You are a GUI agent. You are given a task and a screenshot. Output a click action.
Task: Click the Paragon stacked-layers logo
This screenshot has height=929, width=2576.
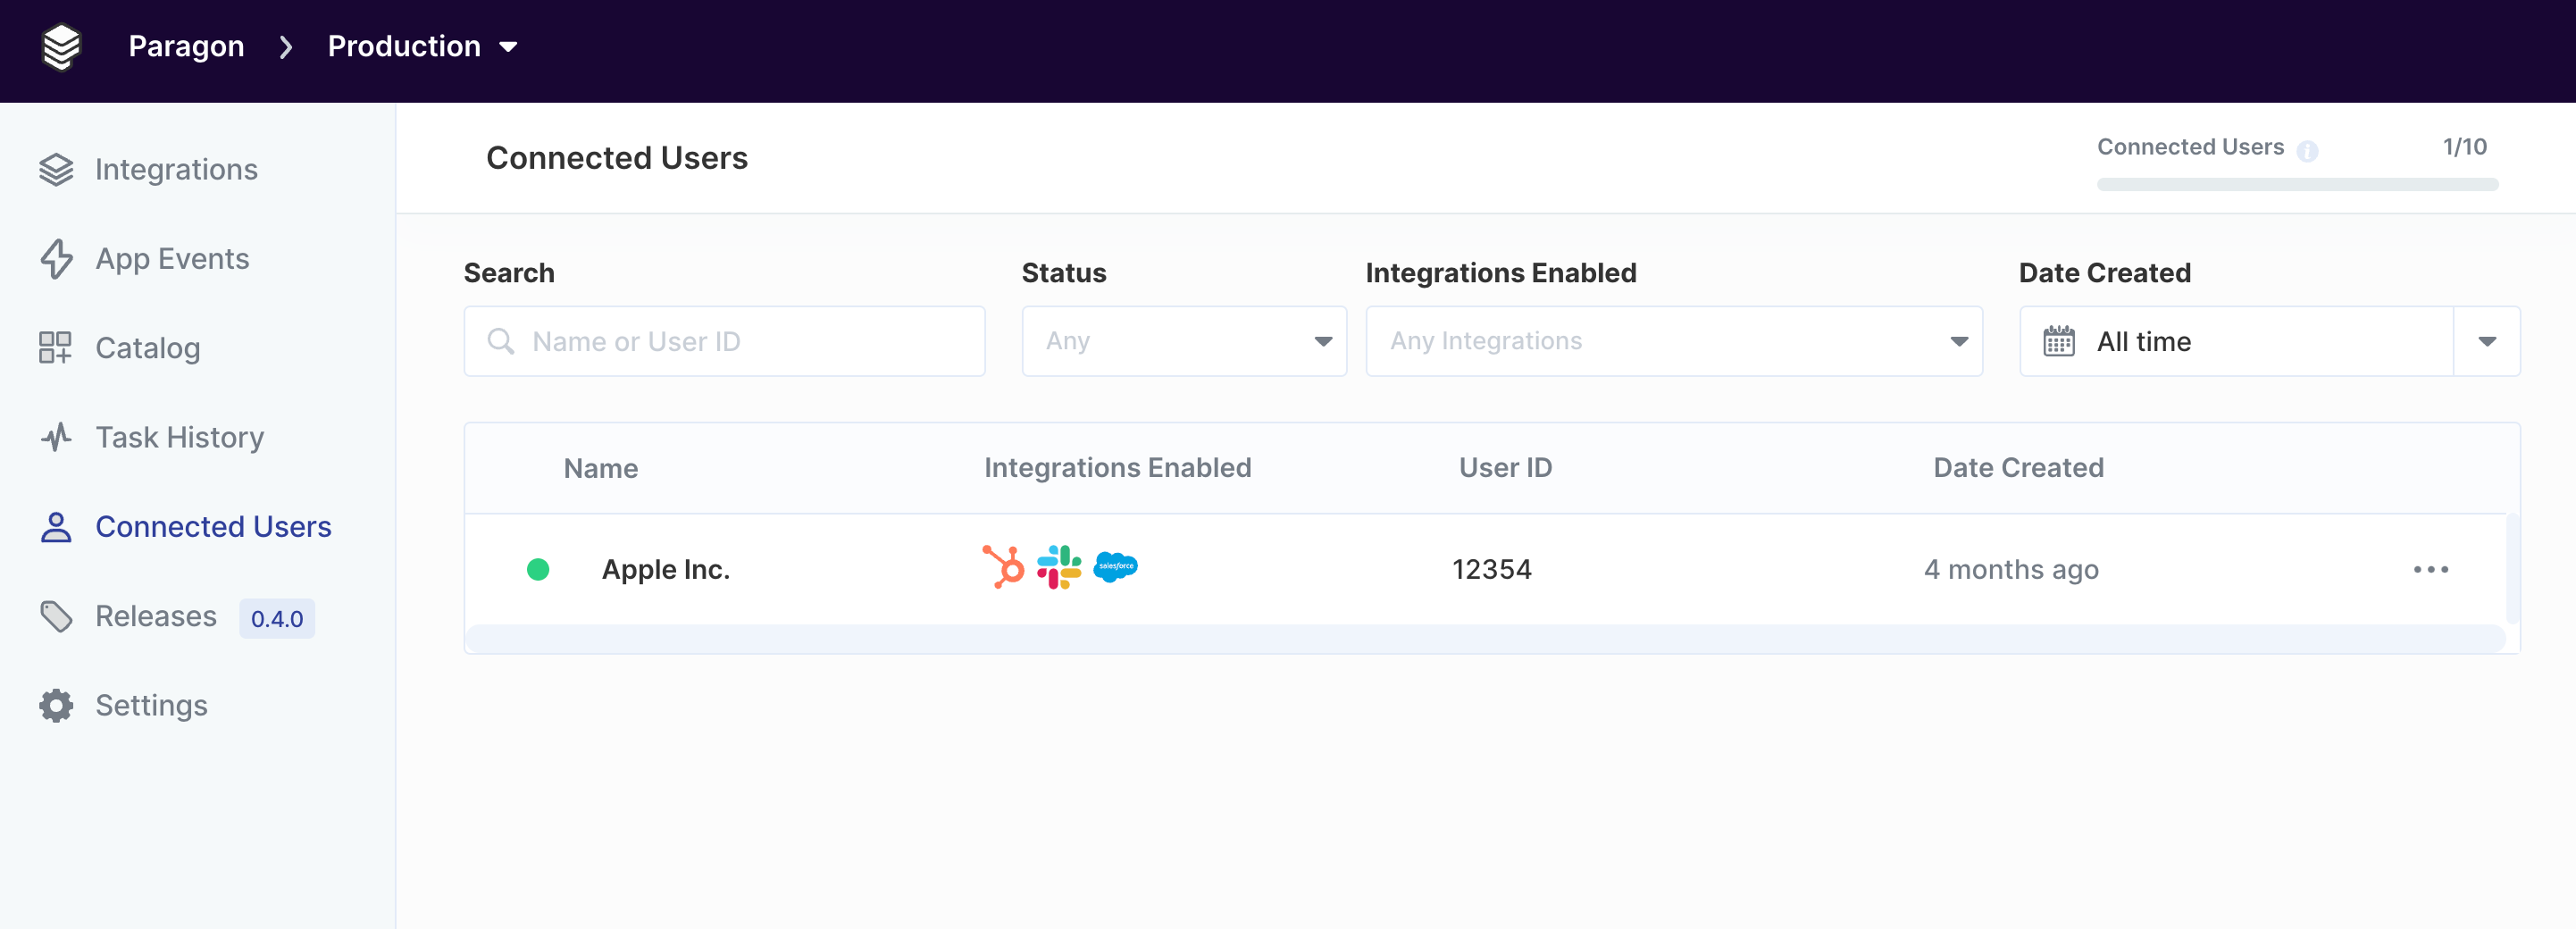61,46
